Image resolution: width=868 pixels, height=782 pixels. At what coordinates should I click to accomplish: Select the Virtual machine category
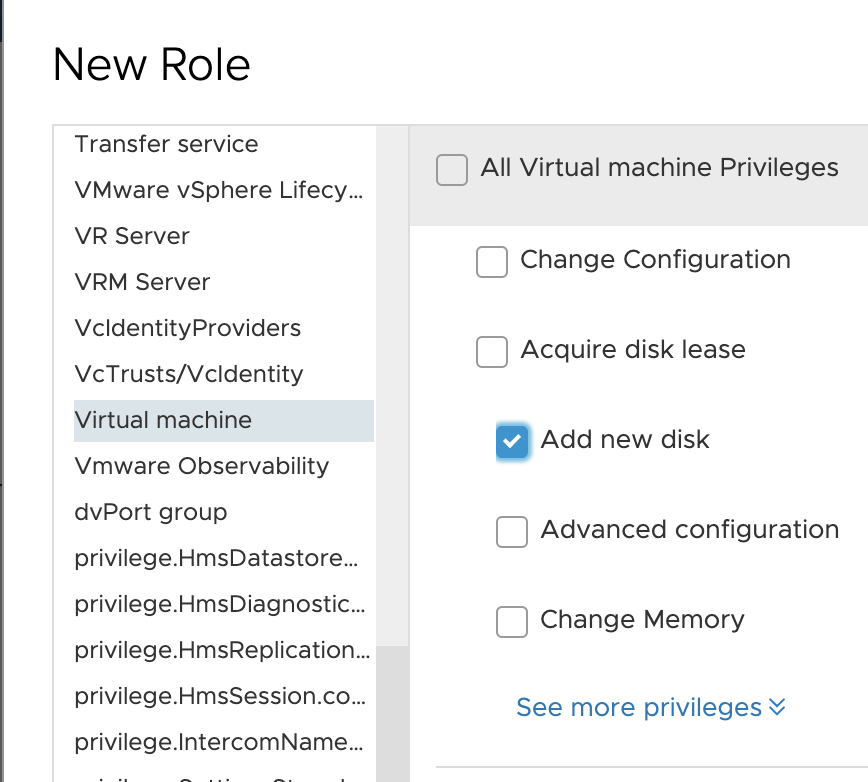pyautogui.click(x=224, y=421)
